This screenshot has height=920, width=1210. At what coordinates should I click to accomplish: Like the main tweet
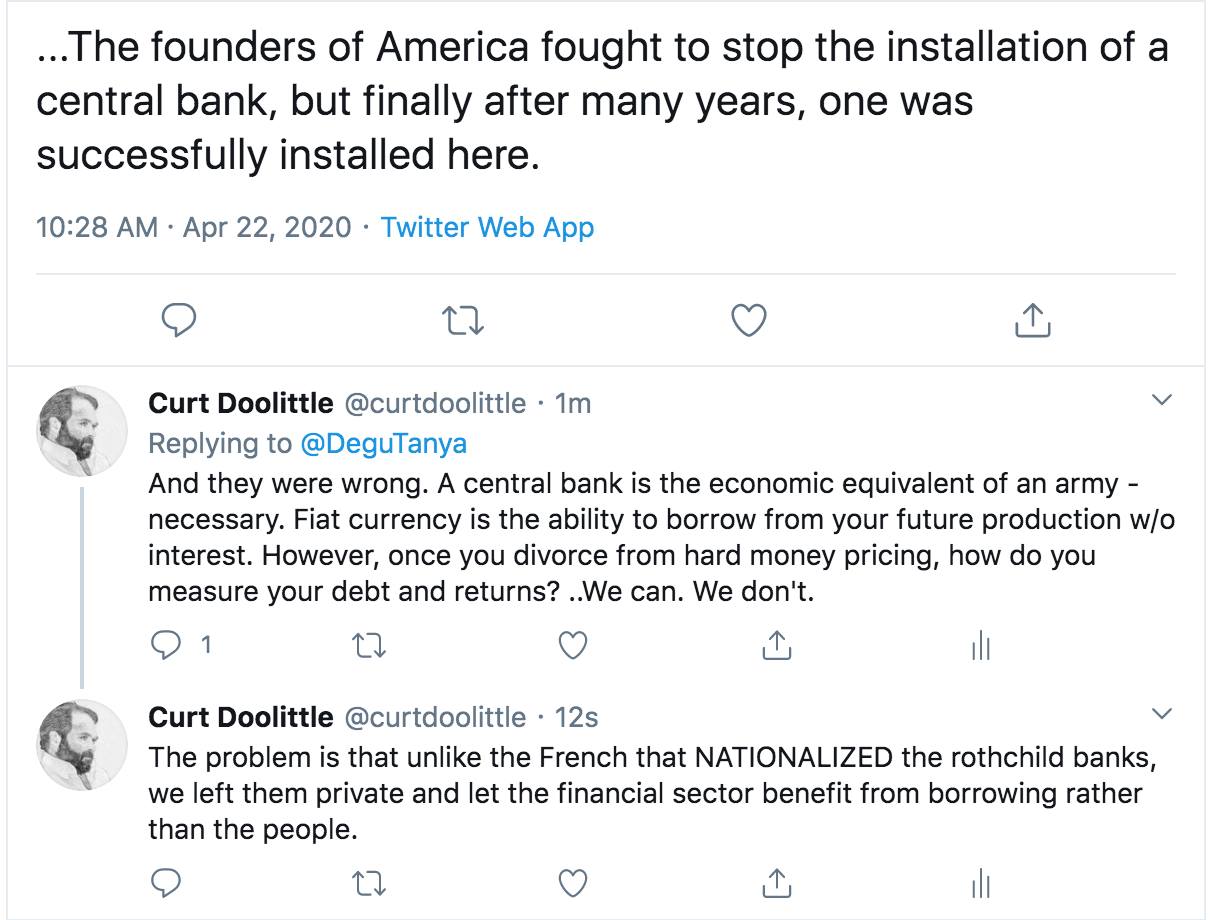pyautogui.click(x=749, y=320)
